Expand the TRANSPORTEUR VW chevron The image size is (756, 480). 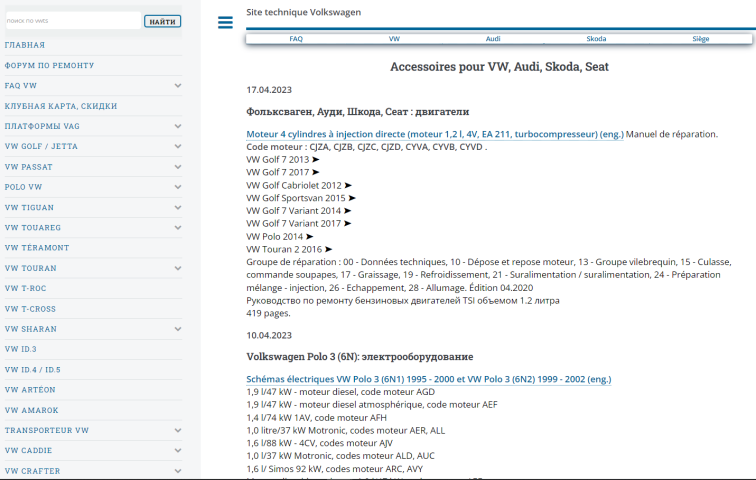[x=178, y=430]
